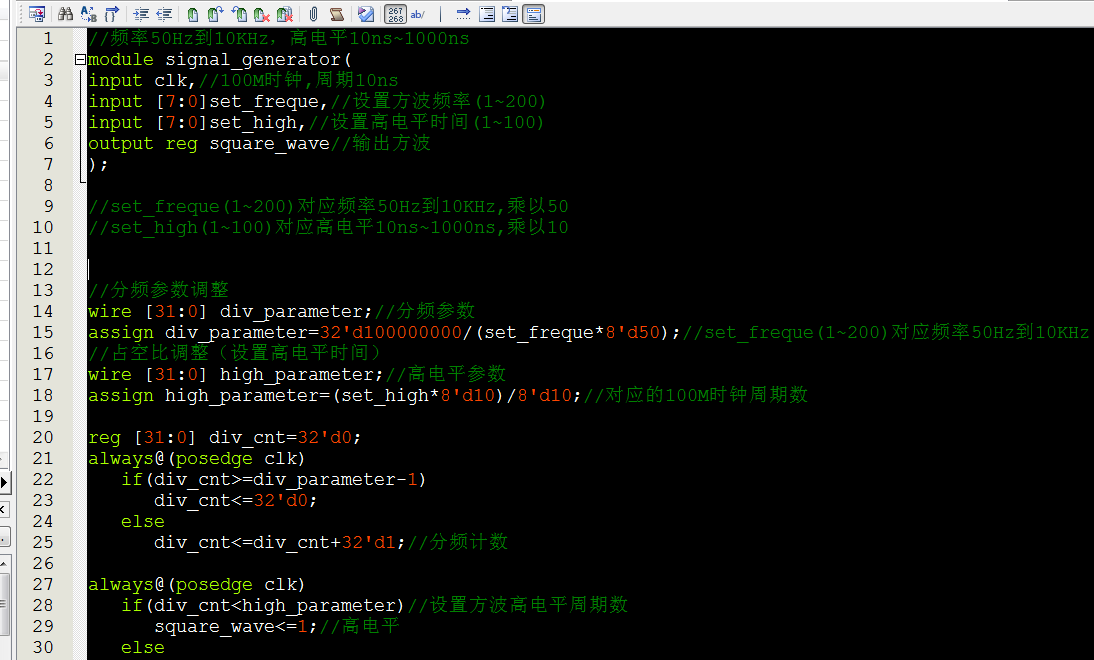The width and height of the screenshot is (1094, 660).
Task: Click 'div_cnt=32'd0;' on line 20
Action: (285, 438)
